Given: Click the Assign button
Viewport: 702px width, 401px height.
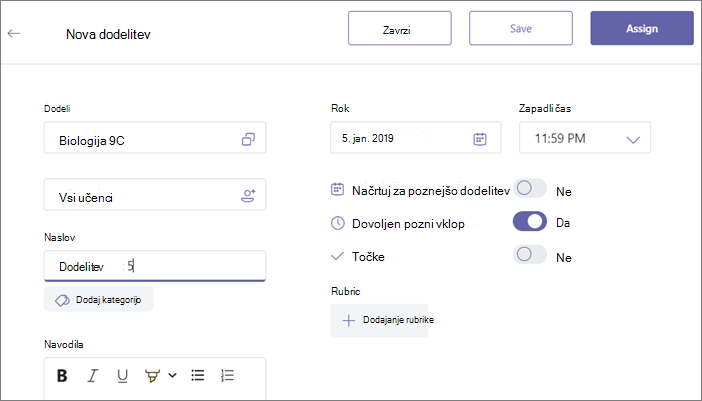Looking at the screenshot, I should 642,29.
